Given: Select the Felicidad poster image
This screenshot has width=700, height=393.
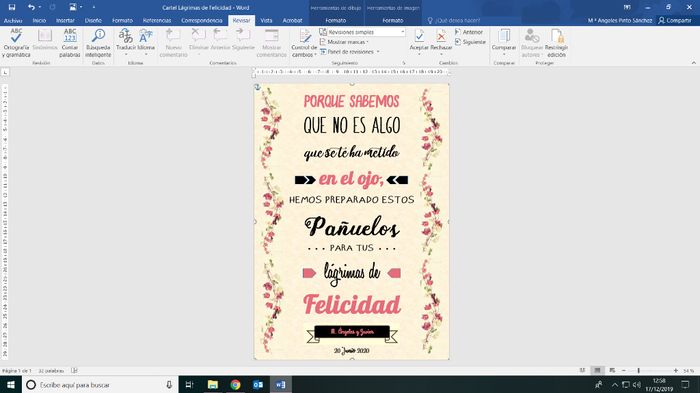Looking at the screenshot, I should click(x=352, y=222).
